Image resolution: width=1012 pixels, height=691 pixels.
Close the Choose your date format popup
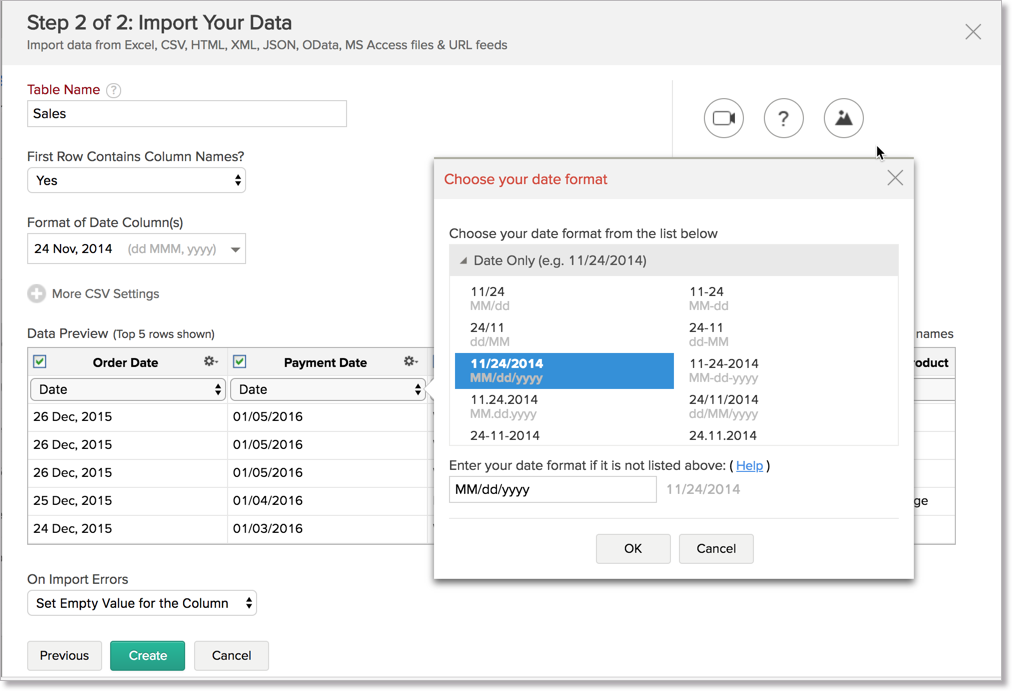tap(895, 178)
